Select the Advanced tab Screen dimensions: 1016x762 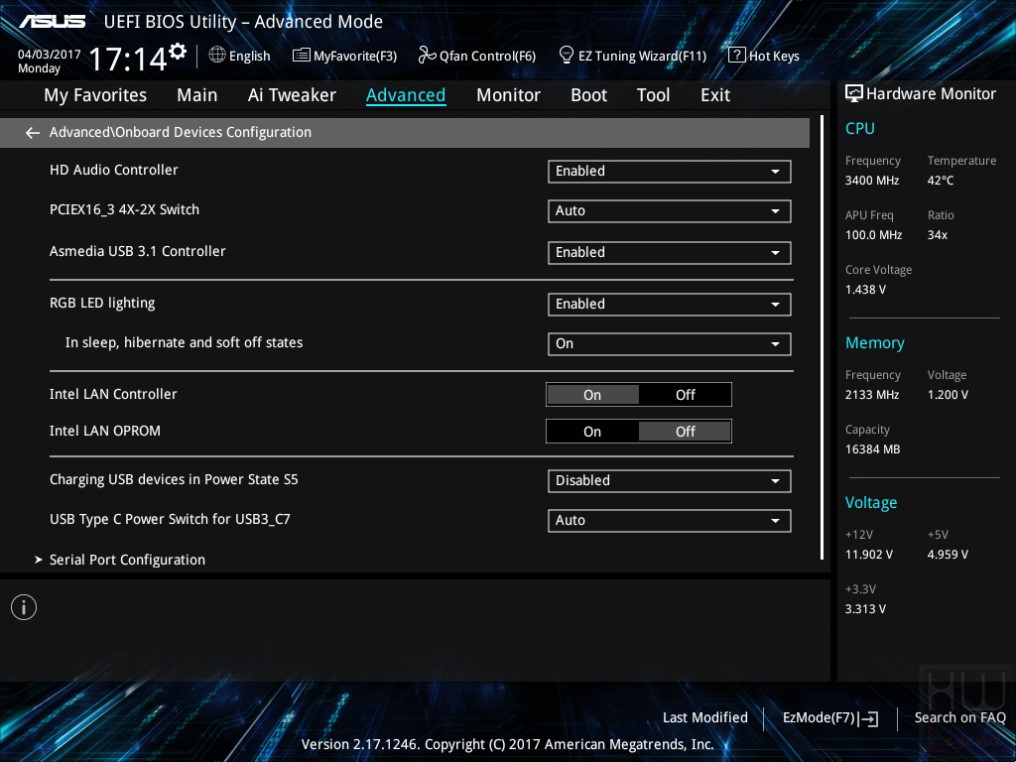(x=406, y=95)
